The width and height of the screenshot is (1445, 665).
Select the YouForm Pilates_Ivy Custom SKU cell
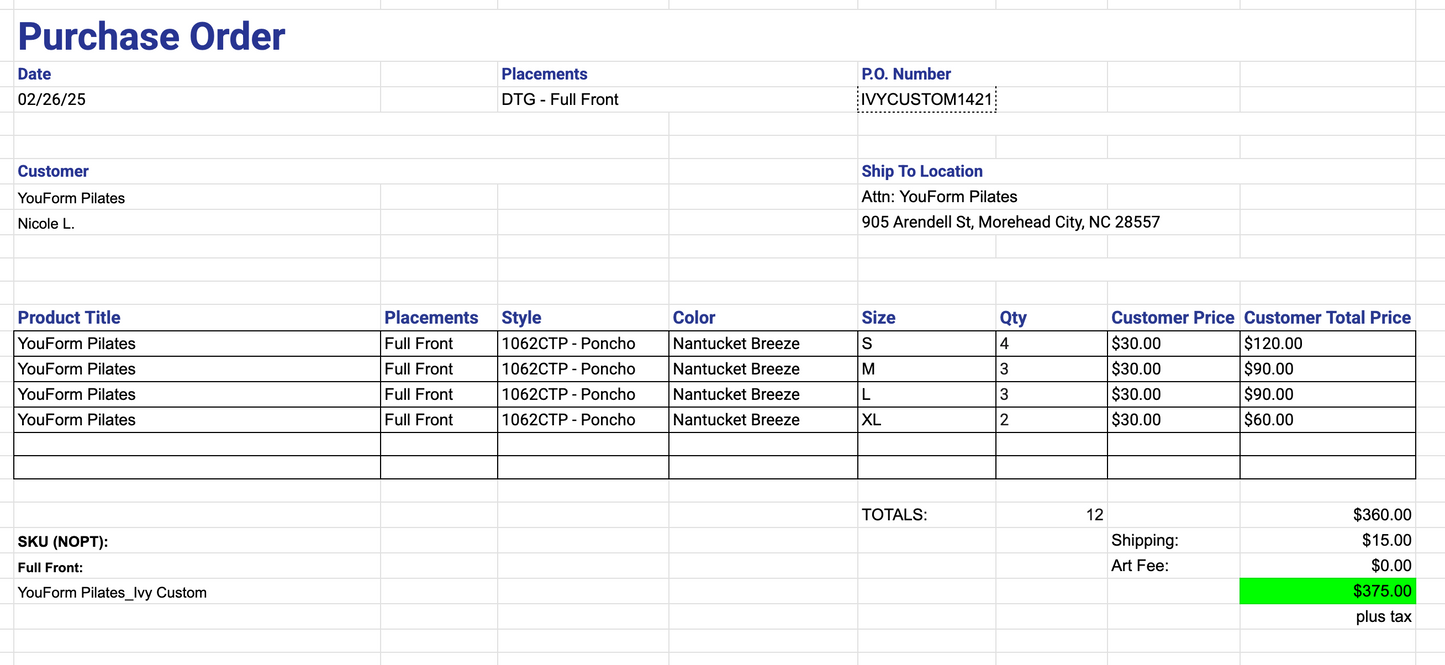[x=112, y=592]
